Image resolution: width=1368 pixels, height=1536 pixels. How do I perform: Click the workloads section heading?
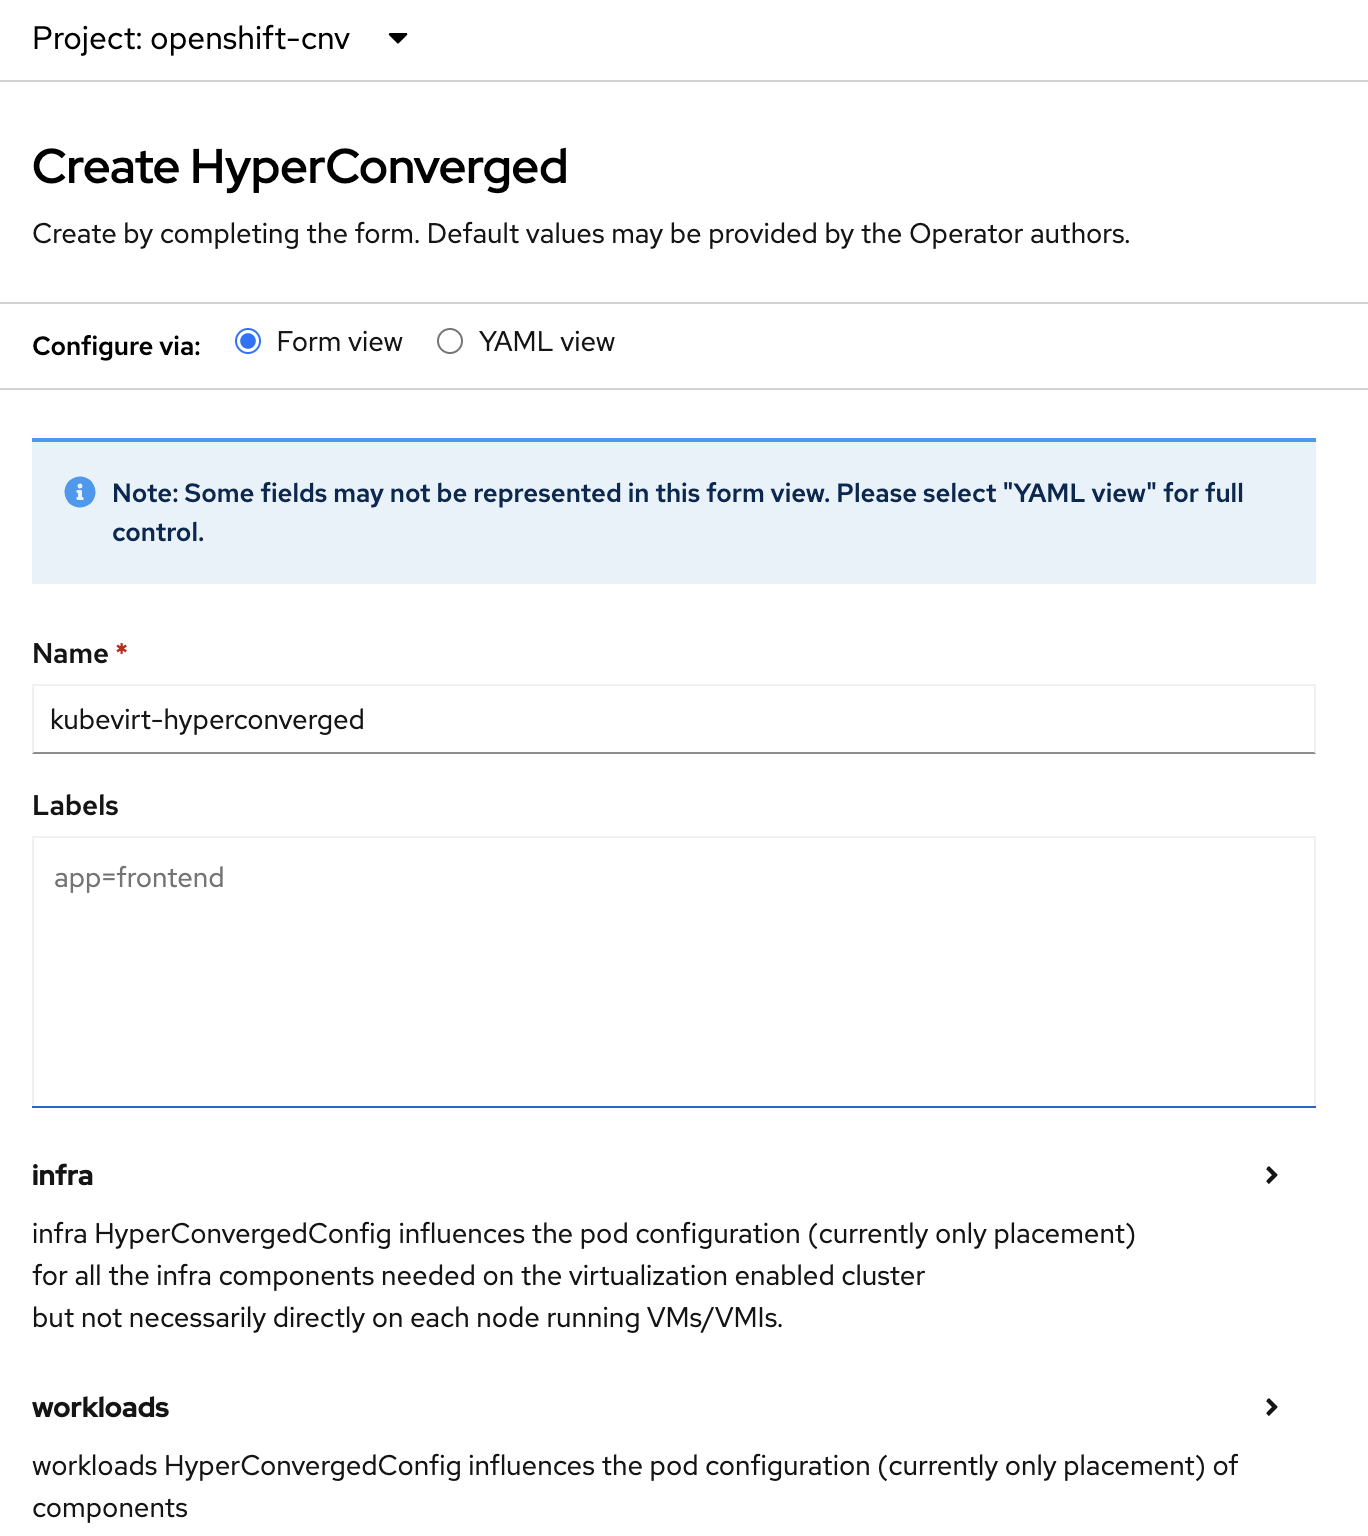tap(100, 1407)
